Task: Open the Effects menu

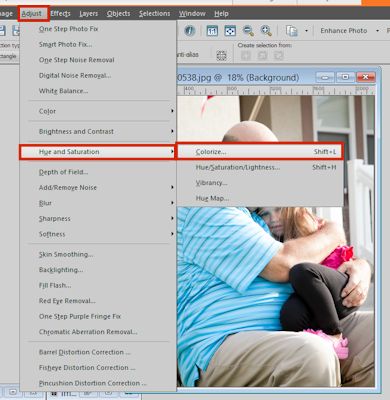Action: 60,14
